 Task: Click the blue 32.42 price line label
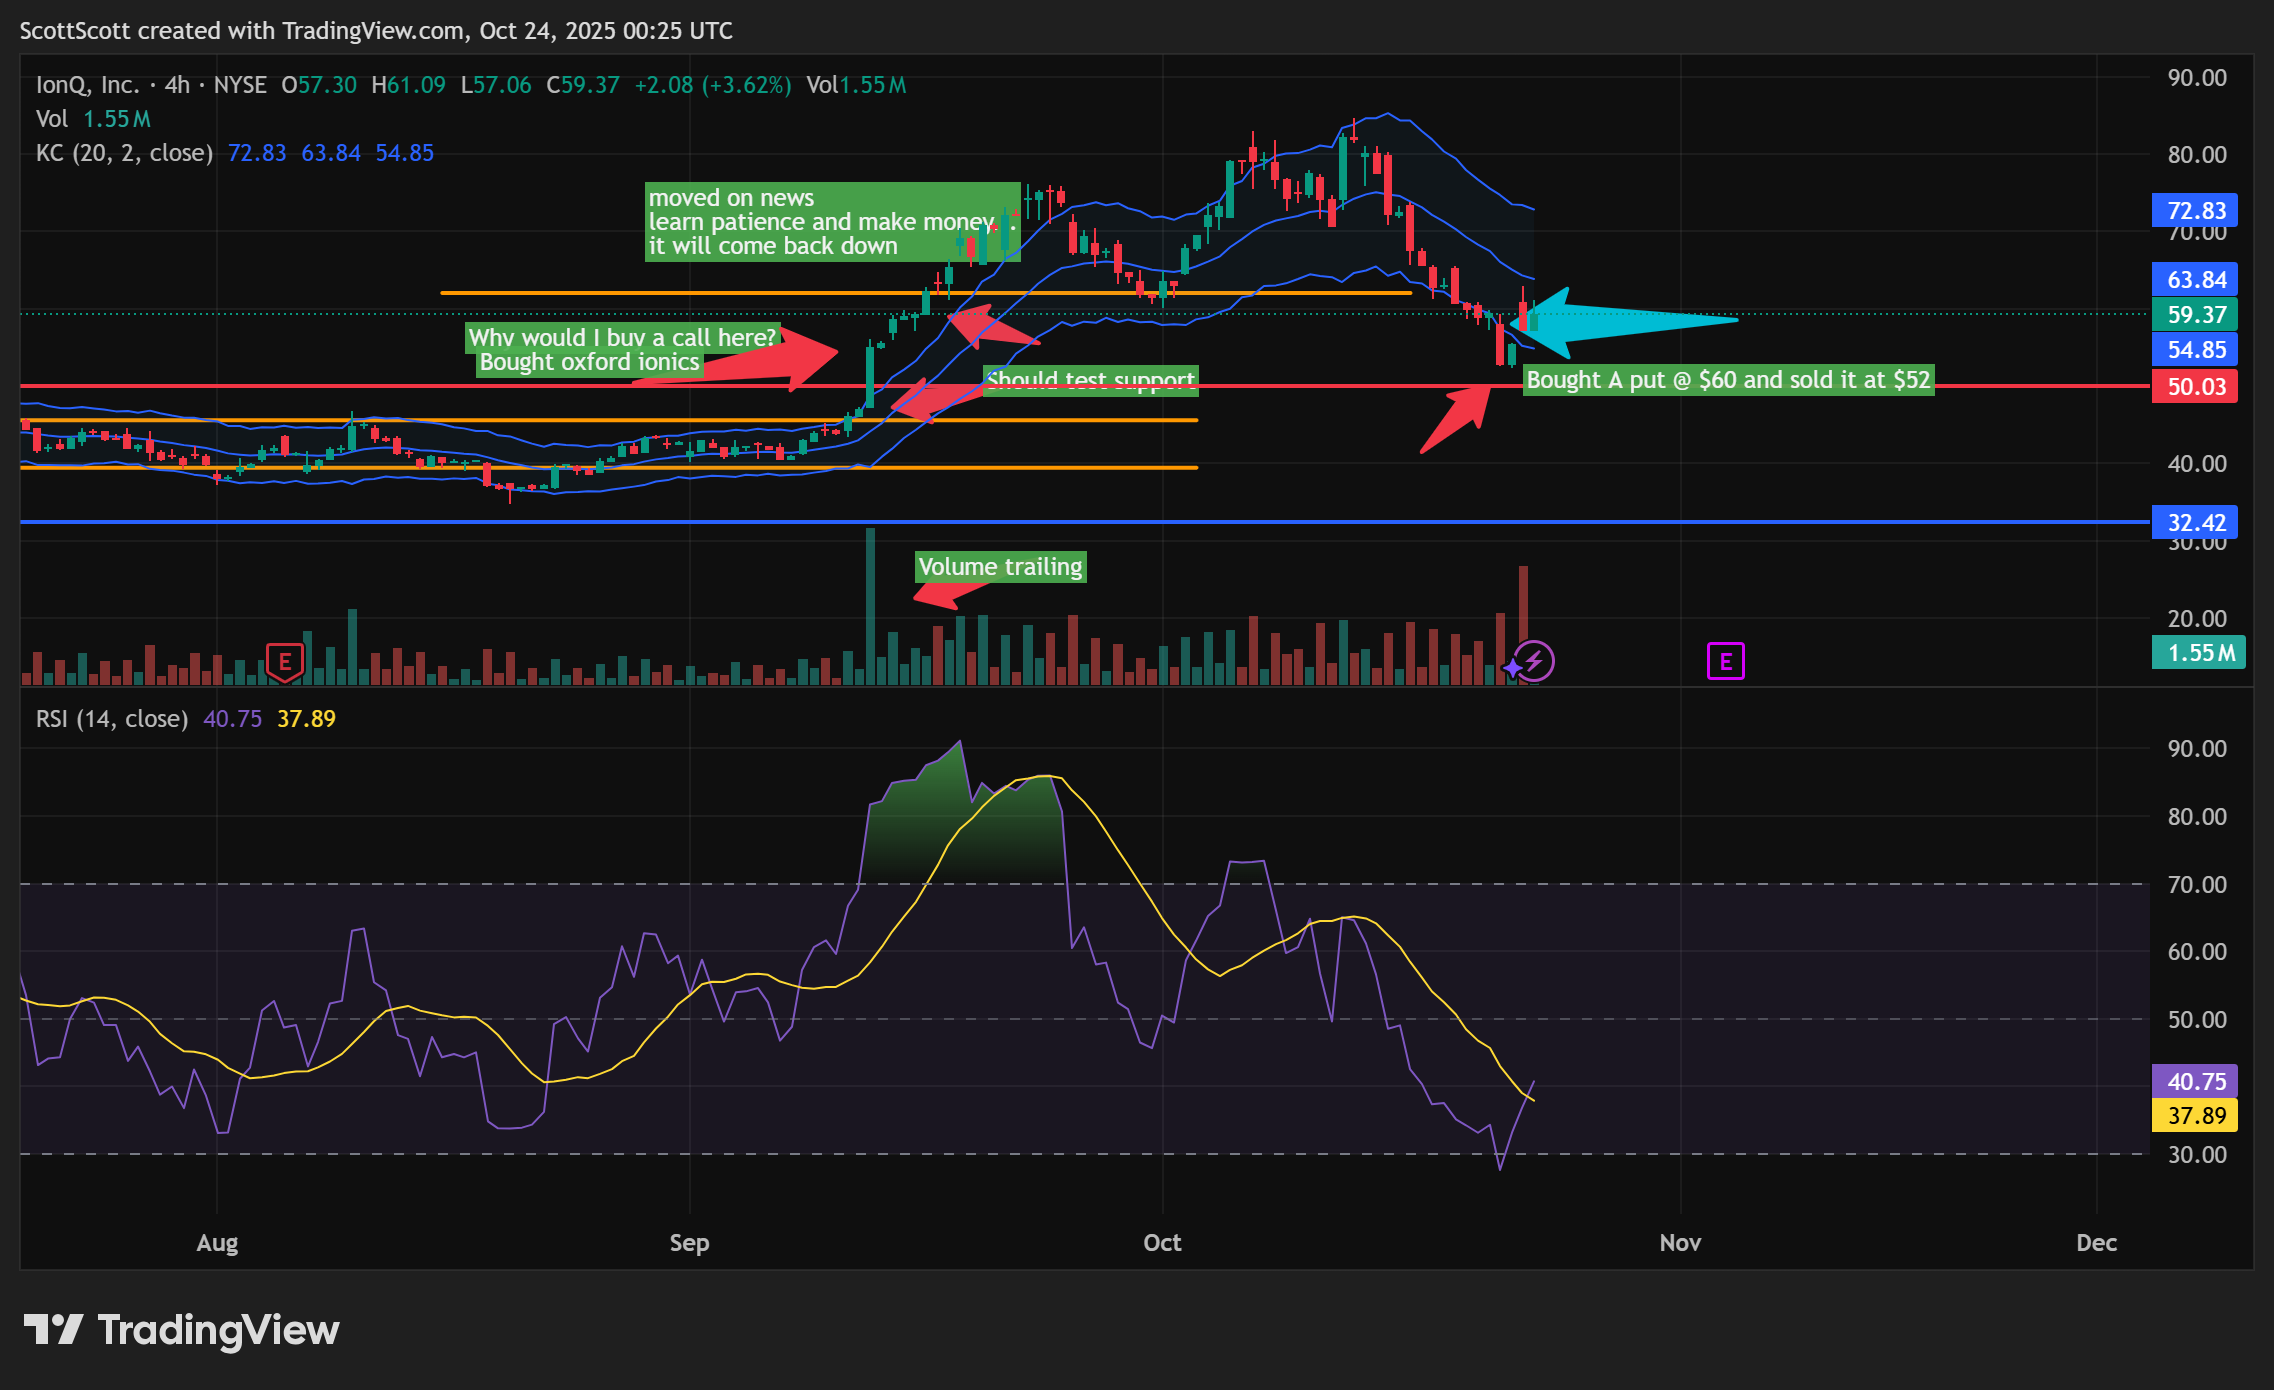[x=2195, y=523]
